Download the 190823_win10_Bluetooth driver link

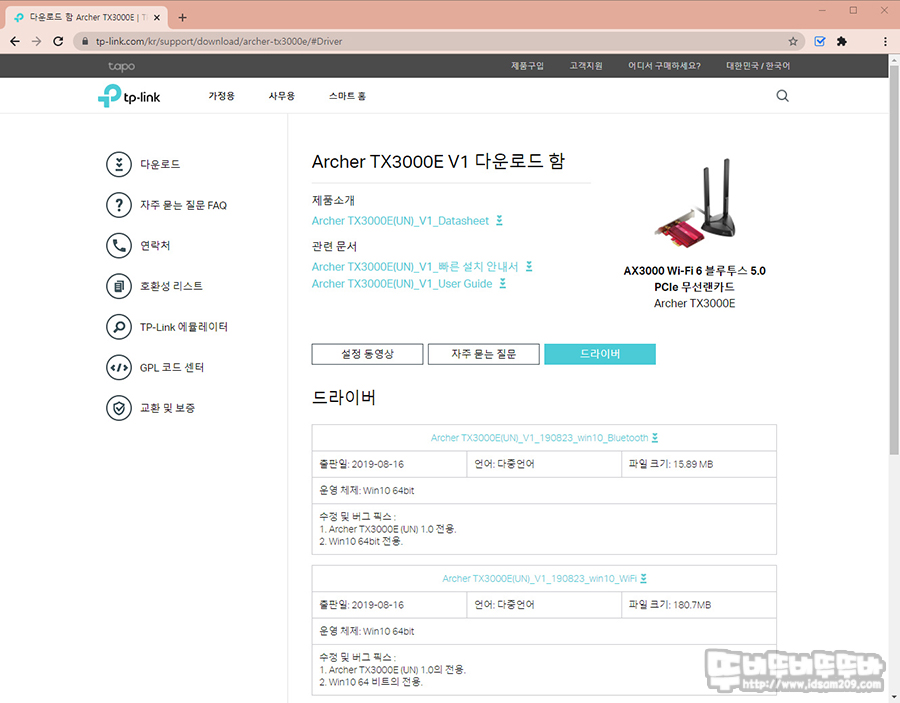[540, 438]
